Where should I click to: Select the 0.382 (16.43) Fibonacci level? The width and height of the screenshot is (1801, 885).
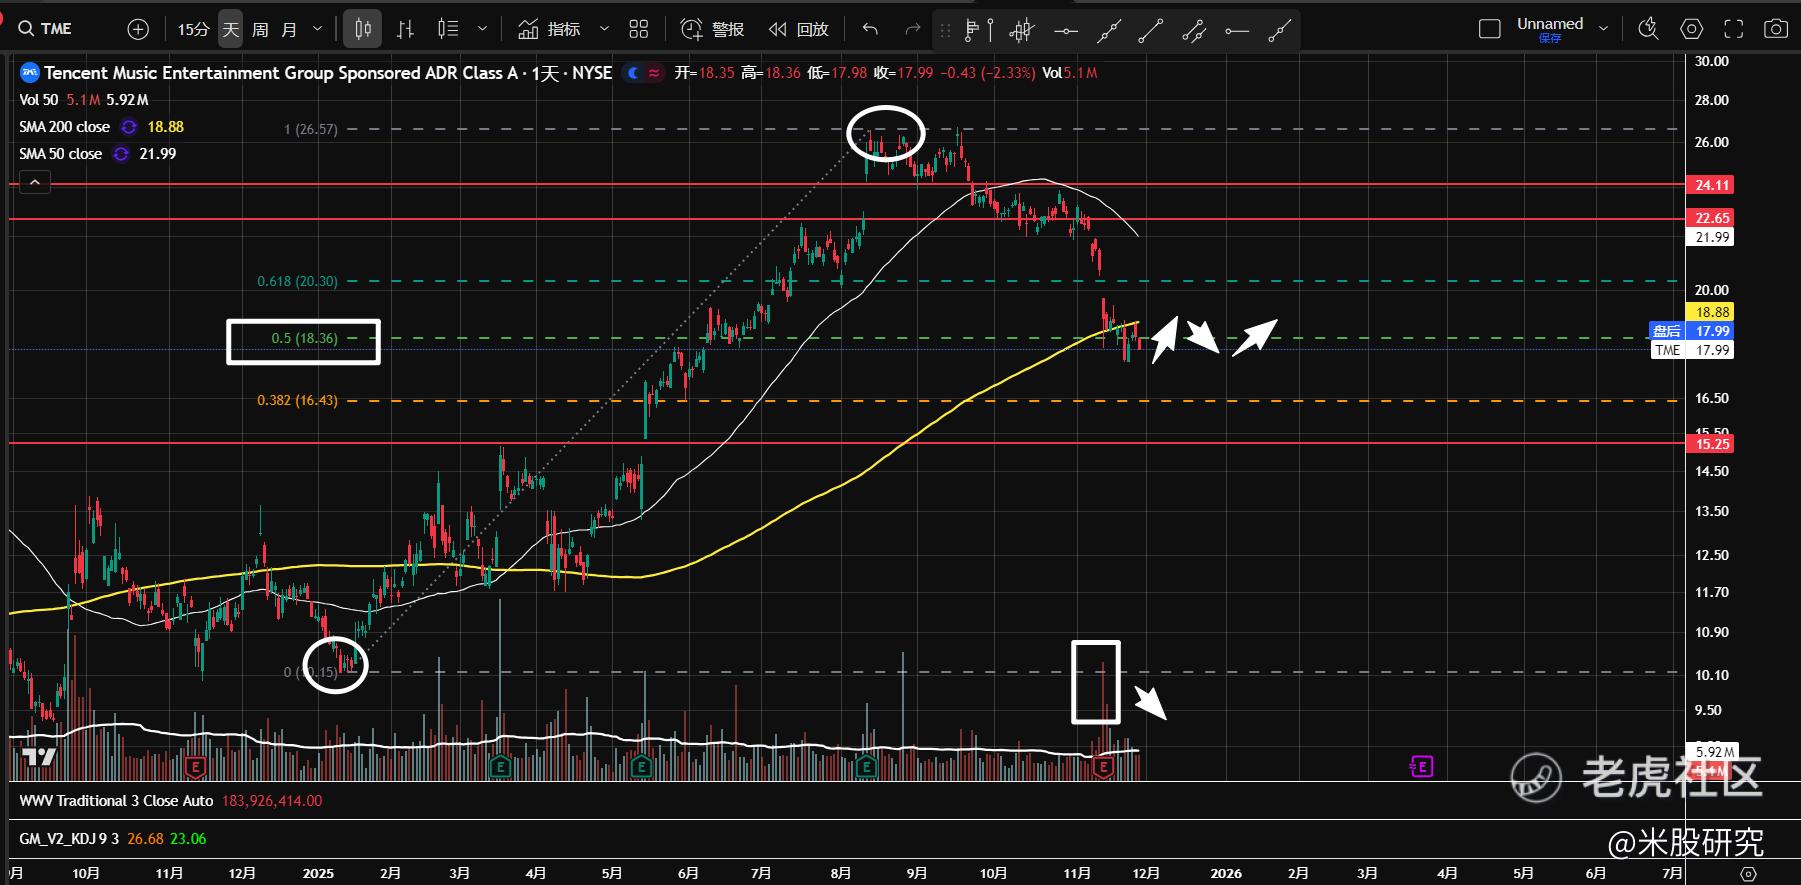pyautogui.click(x=297, y=400)
